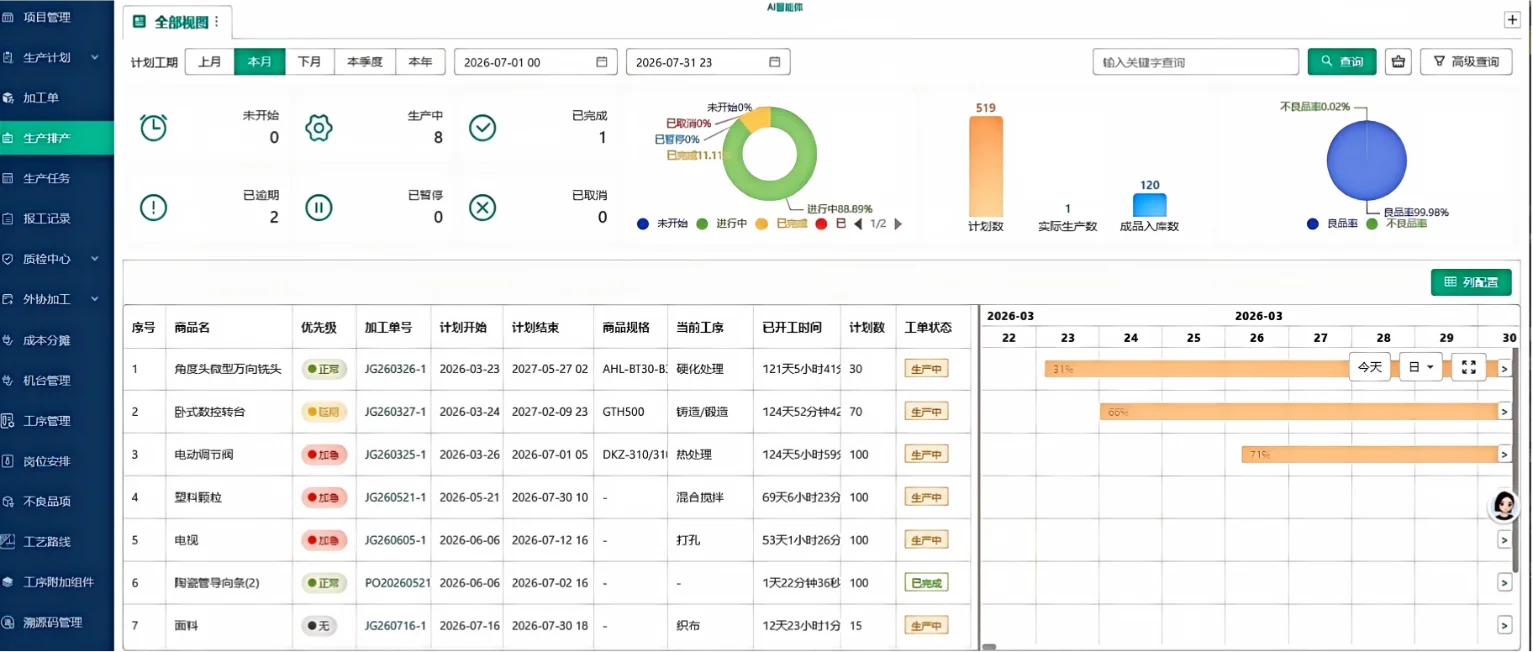Image resolution: width=1533 pixels, height=652 pixels.
Task: Click the 工艺路线 sidebar icon
Action: [8, 542]
